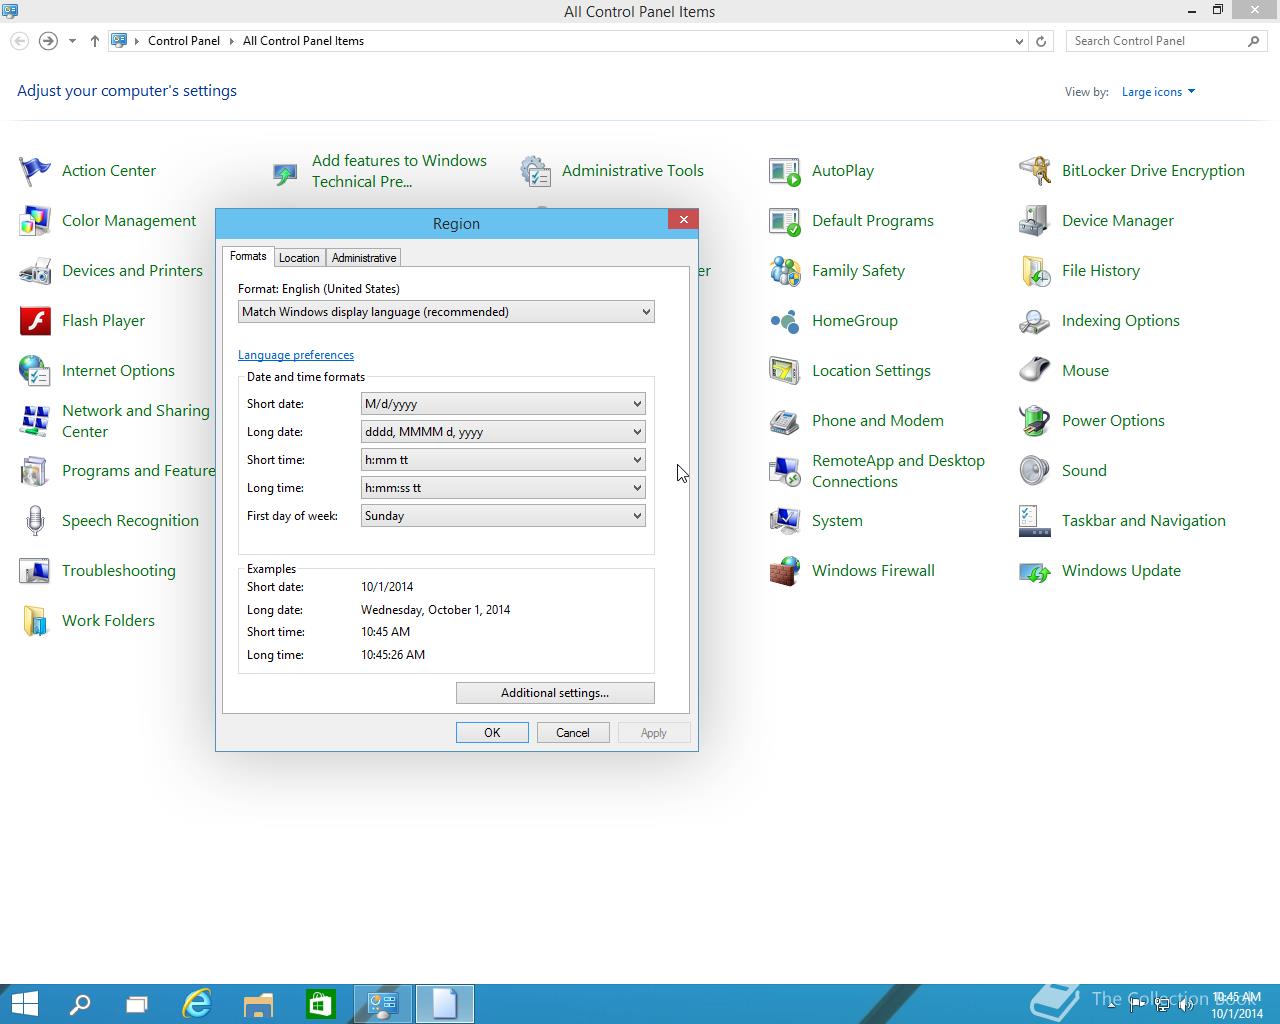Open Administrative Tools gear icon
Image resolution: width=1280 pixels, height=1024 pixels.
(x=535, y=171)
